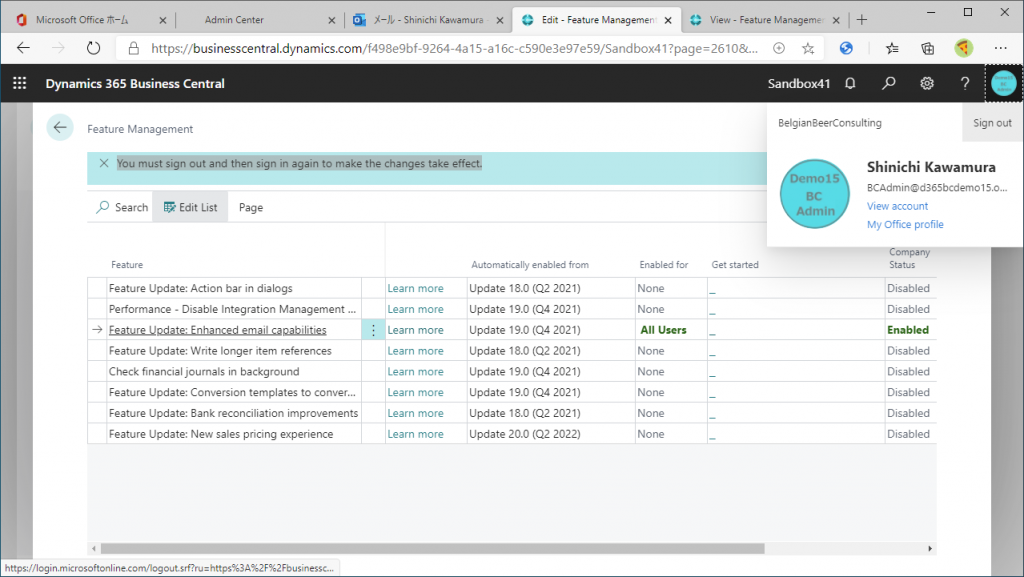Learn more about Check financial journals
This screenshot has width=1024, height=577.
click(x=415, y=372)
